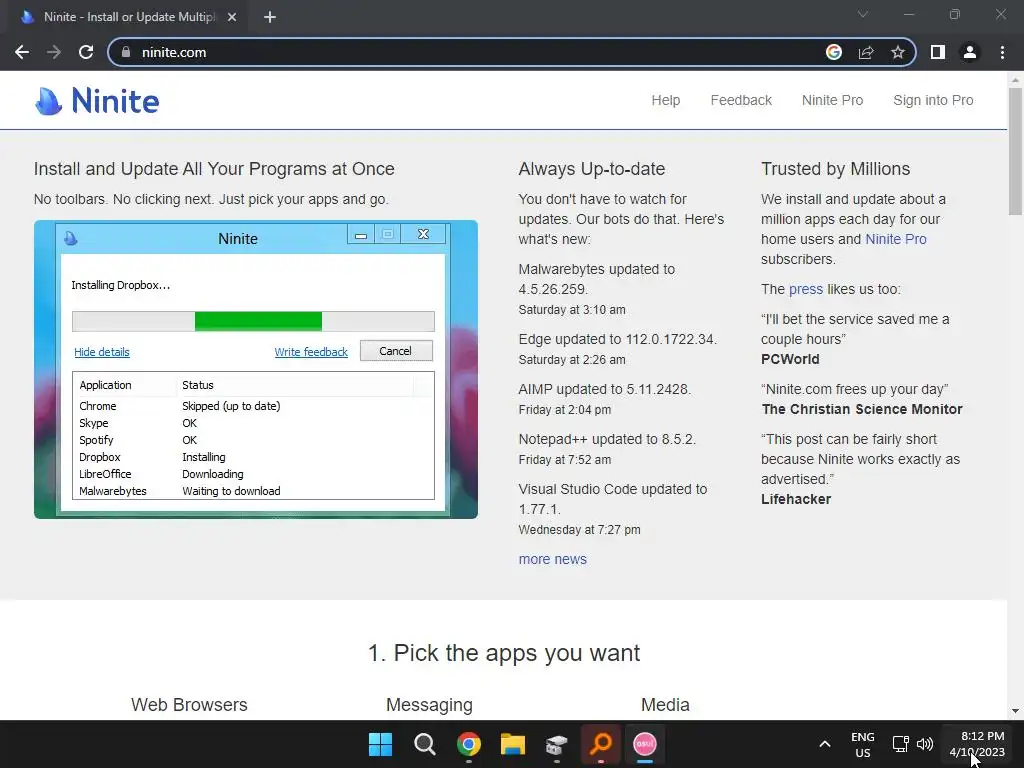Close the Ninite browser tab

pos(232,17)
